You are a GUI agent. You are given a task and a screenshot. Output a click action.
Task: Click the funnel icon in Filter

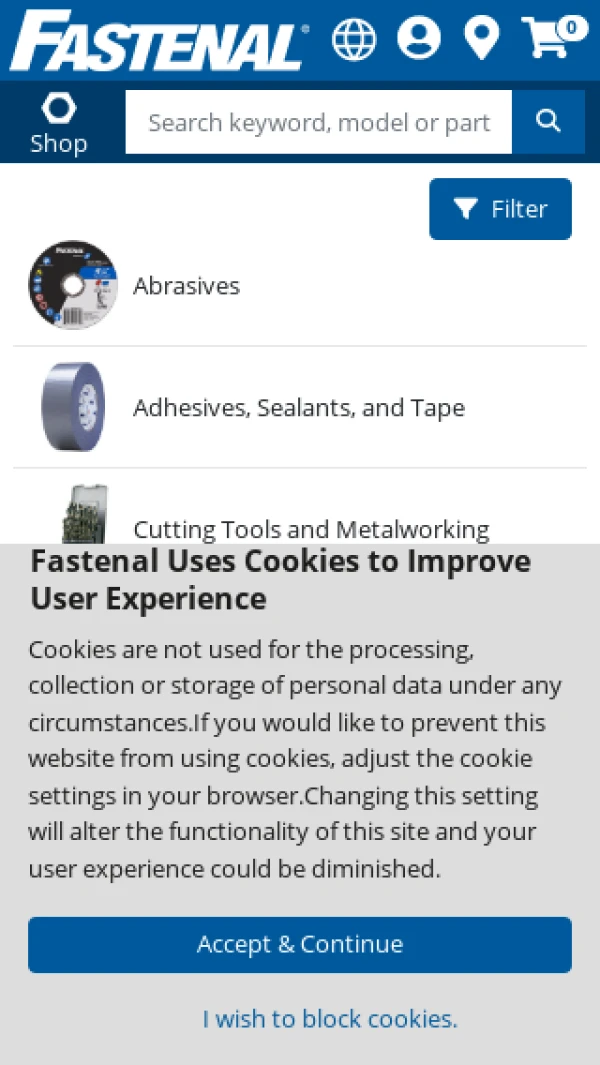pos(465,209)
